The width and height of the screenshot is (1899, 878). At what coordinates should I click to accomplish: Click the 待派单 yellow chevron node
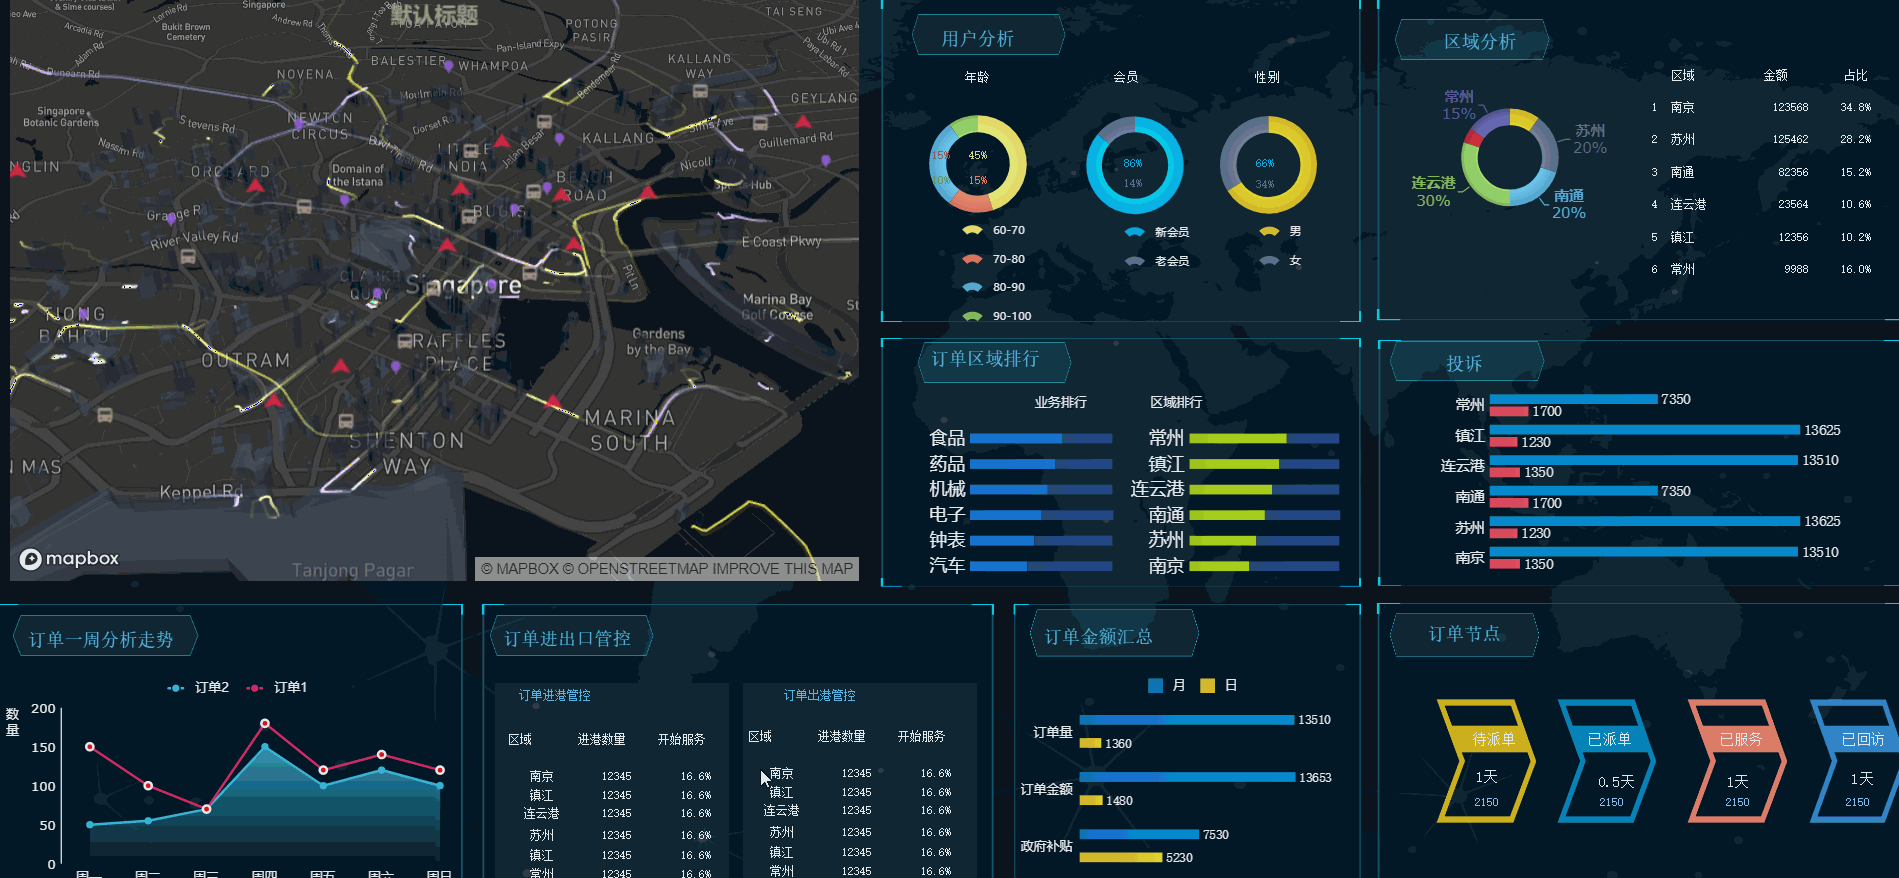pos(1486,760)
